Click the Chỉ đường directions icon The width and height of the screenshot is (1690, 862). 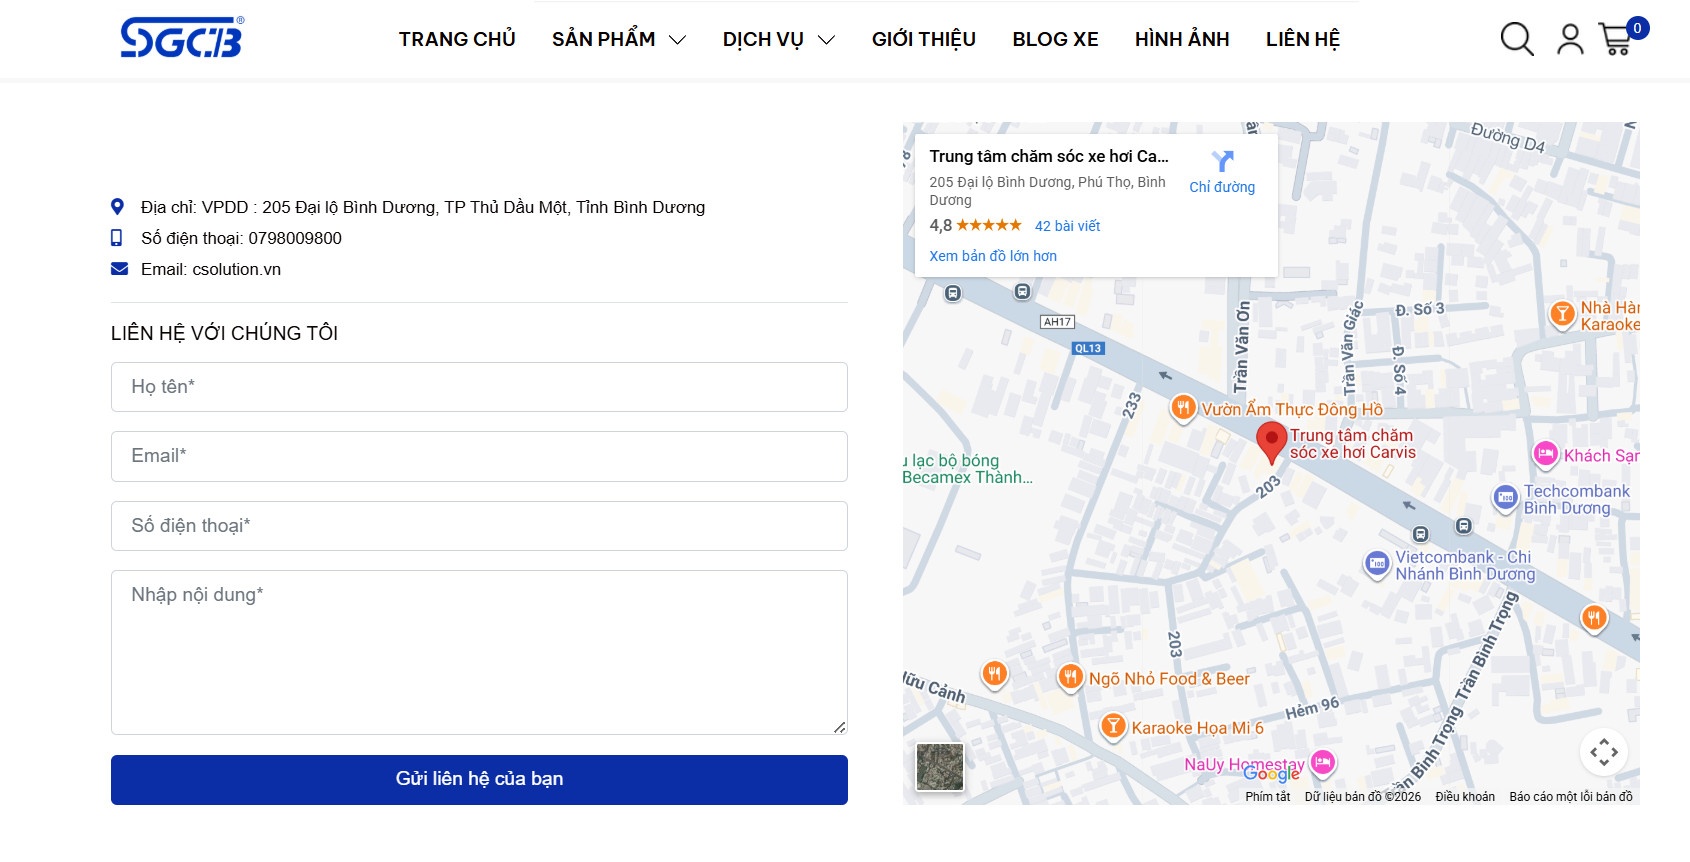click(x=1222, y=161)
